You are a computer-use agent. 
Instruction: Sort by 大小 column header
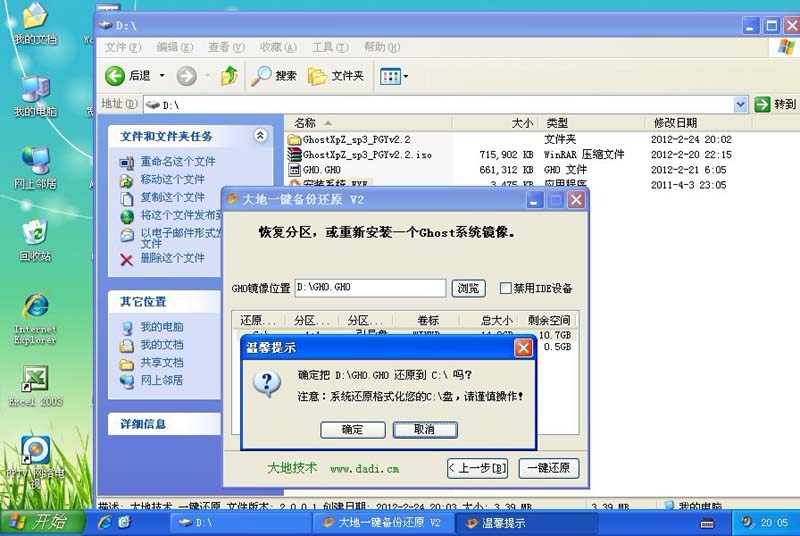point(495,123)
